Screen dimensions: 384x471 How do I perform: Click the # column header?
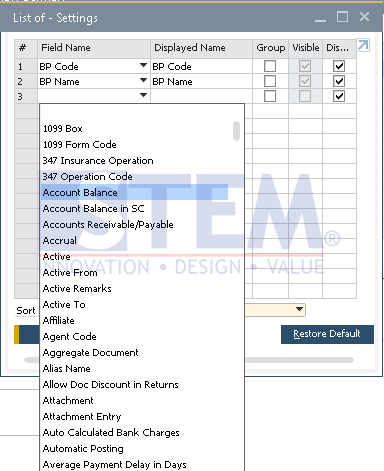pos(26,48)
